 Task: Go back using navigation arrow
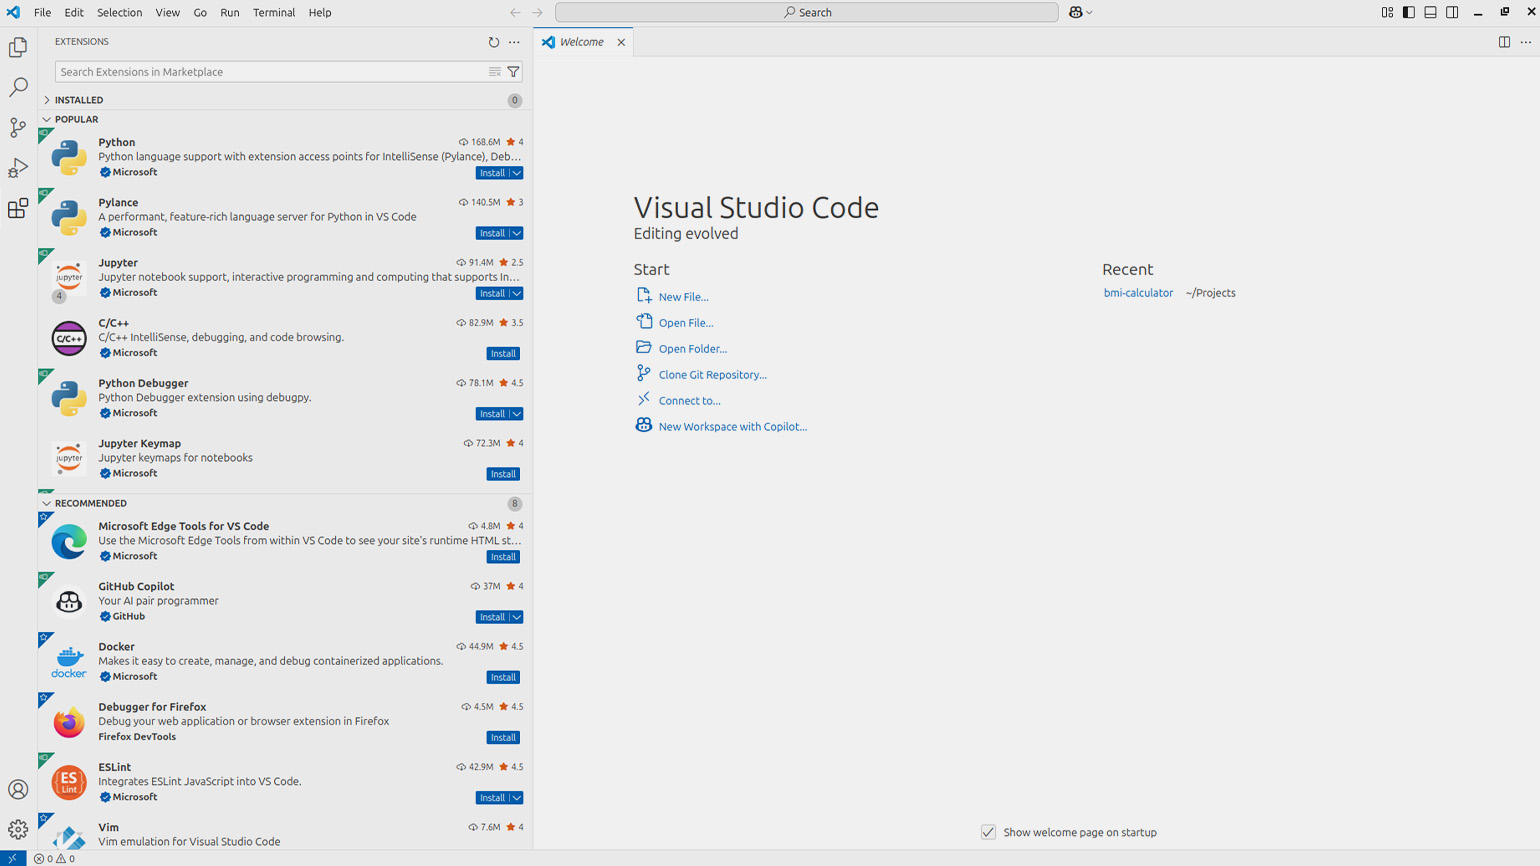click(515, 13)
